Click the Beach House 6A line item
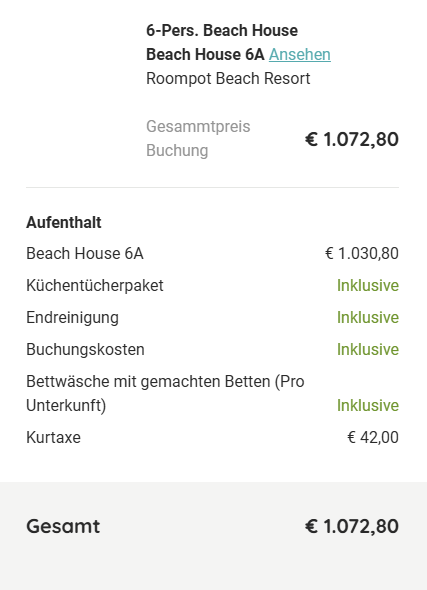The image size is (427, 590). pos(85,253)
